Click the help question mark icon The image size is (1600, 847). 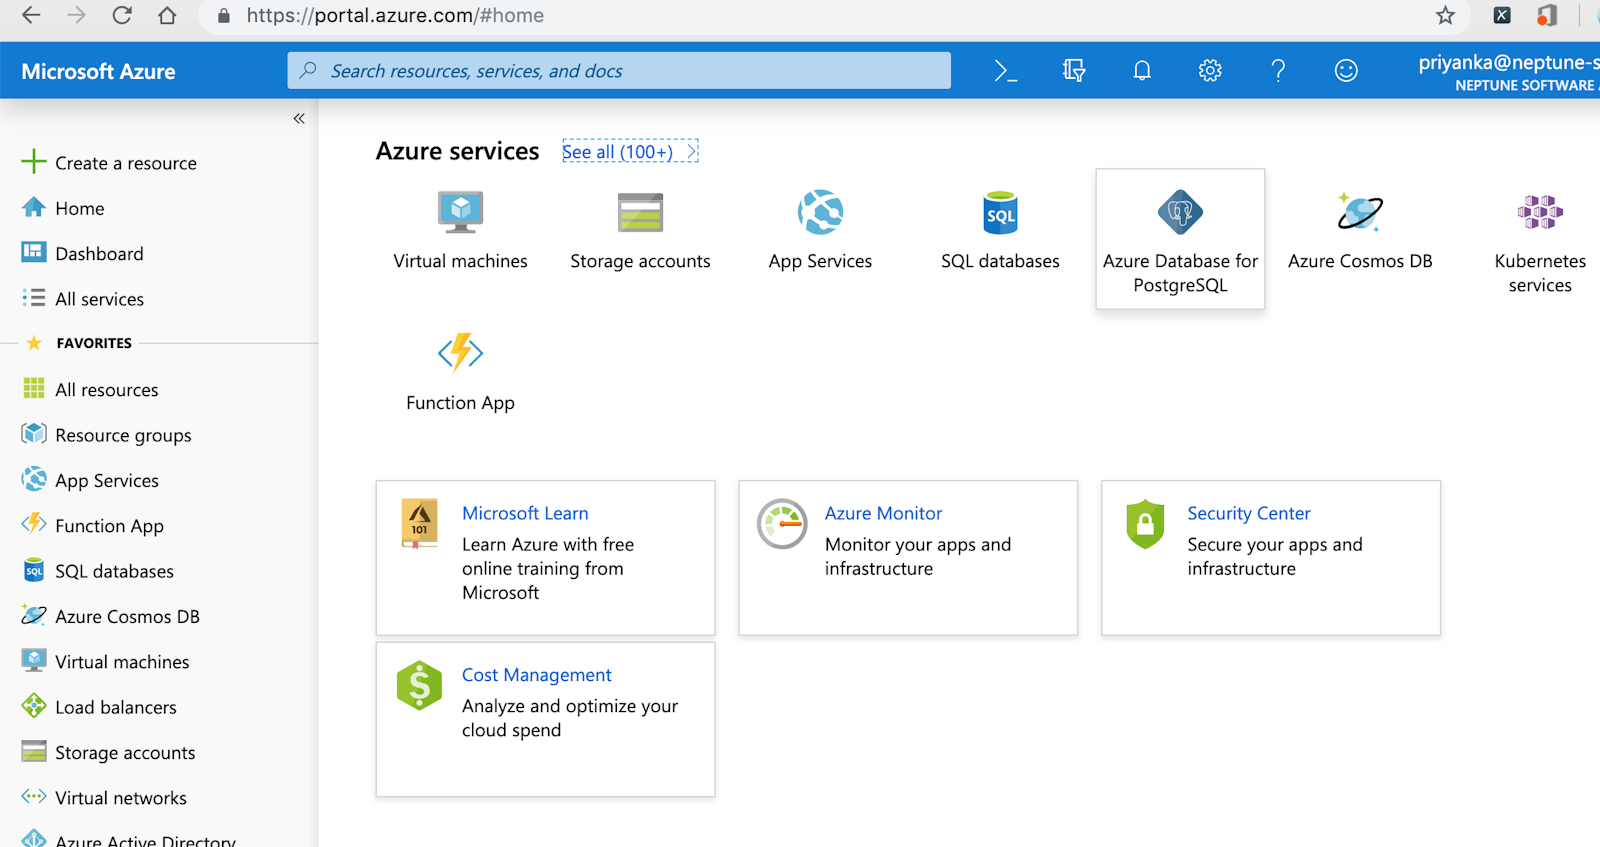(1278, 71)
